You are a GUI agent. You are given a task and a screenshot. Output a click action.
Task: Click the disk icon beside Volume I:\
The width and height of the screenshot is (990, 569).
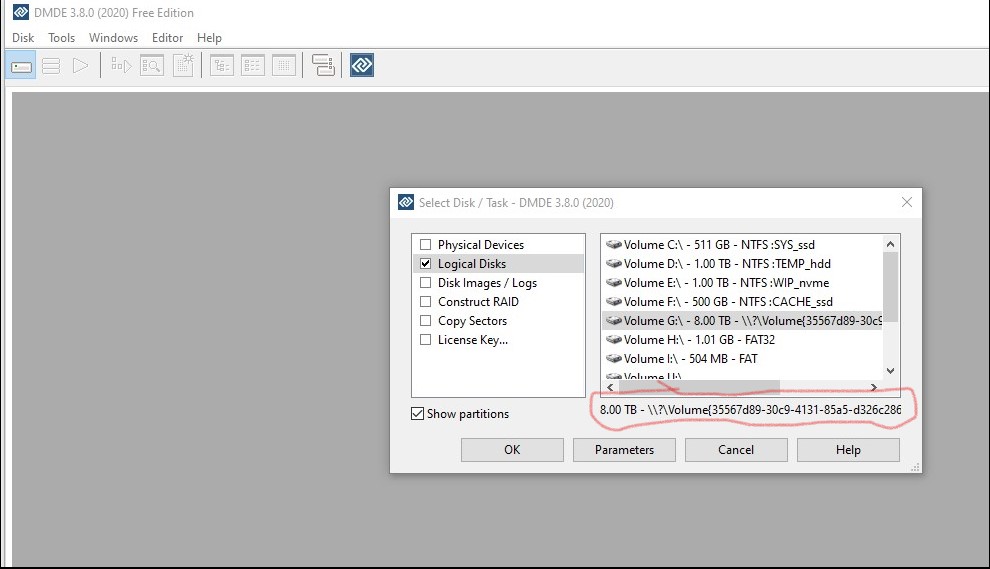pos(613,358)
